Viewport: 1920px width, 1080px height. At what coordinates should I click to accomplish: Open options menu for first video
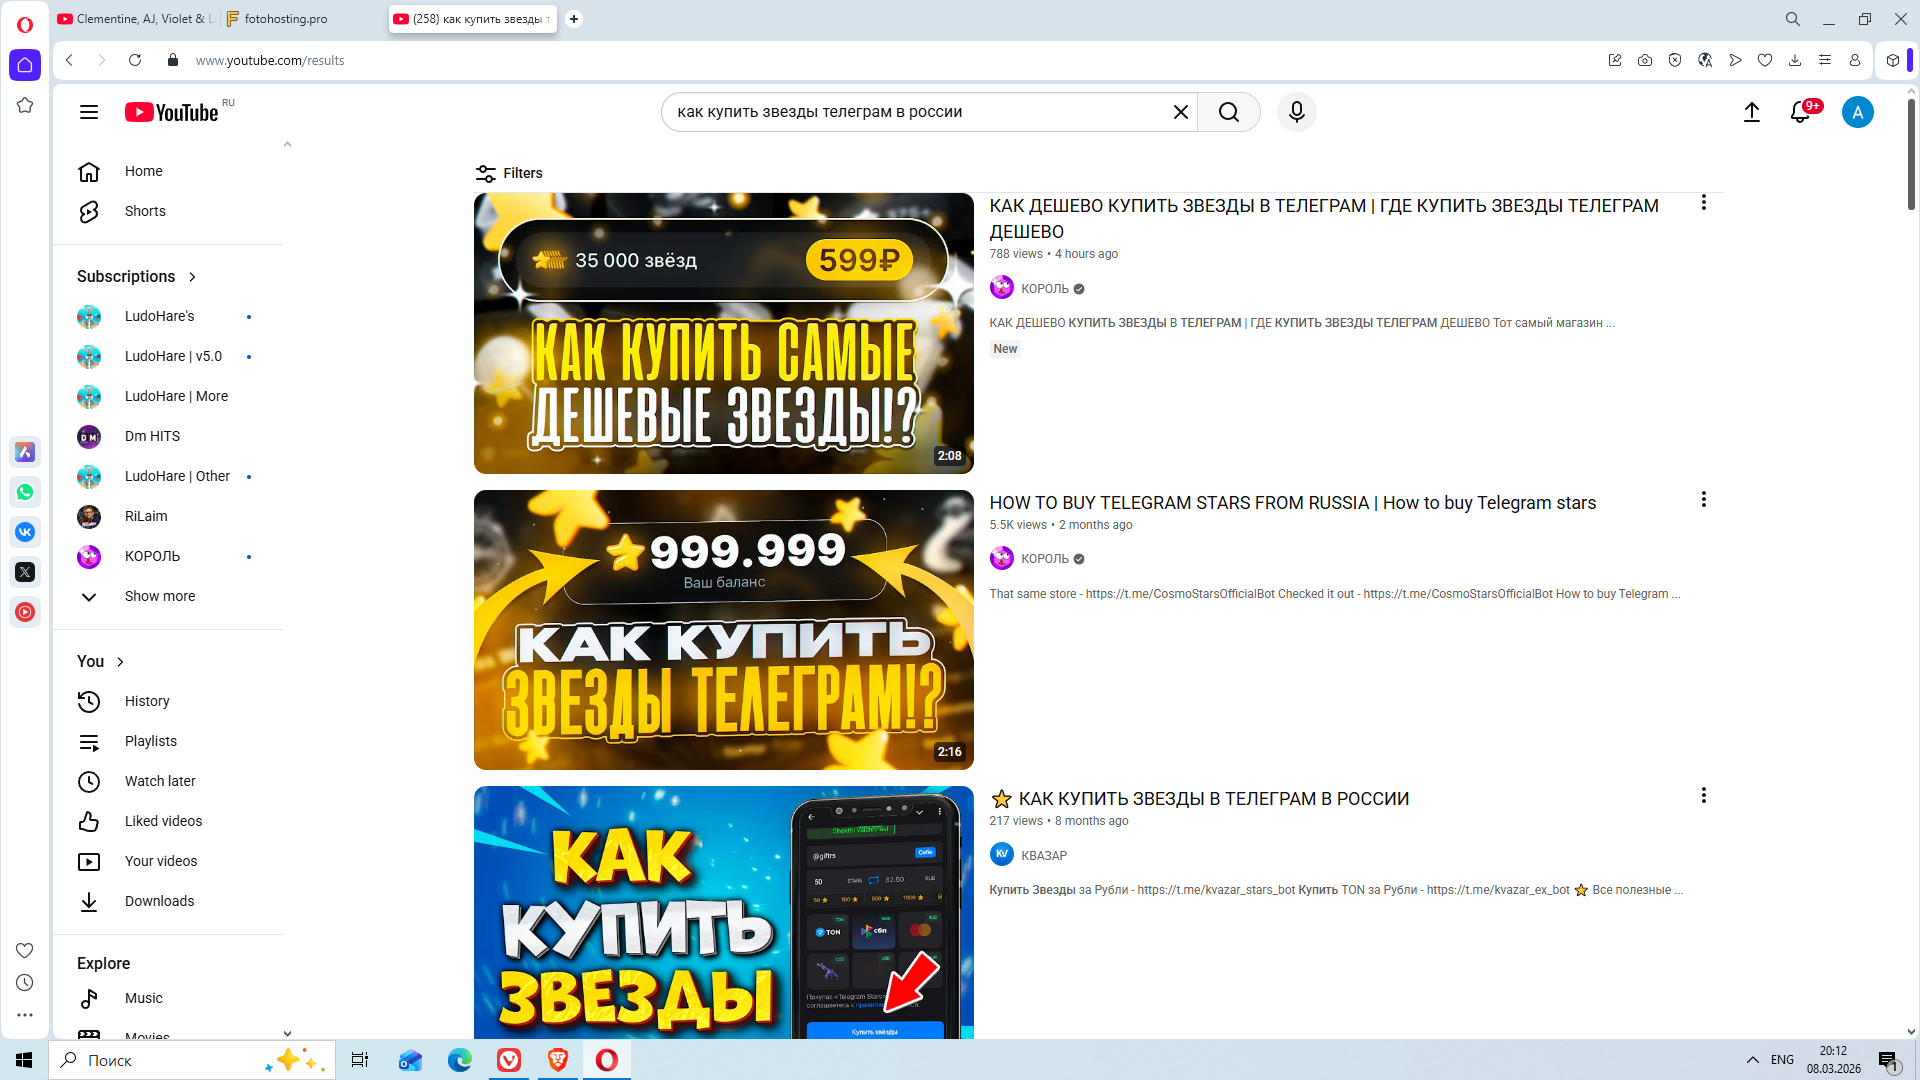pyautogui.click(x=1703, y=203)
